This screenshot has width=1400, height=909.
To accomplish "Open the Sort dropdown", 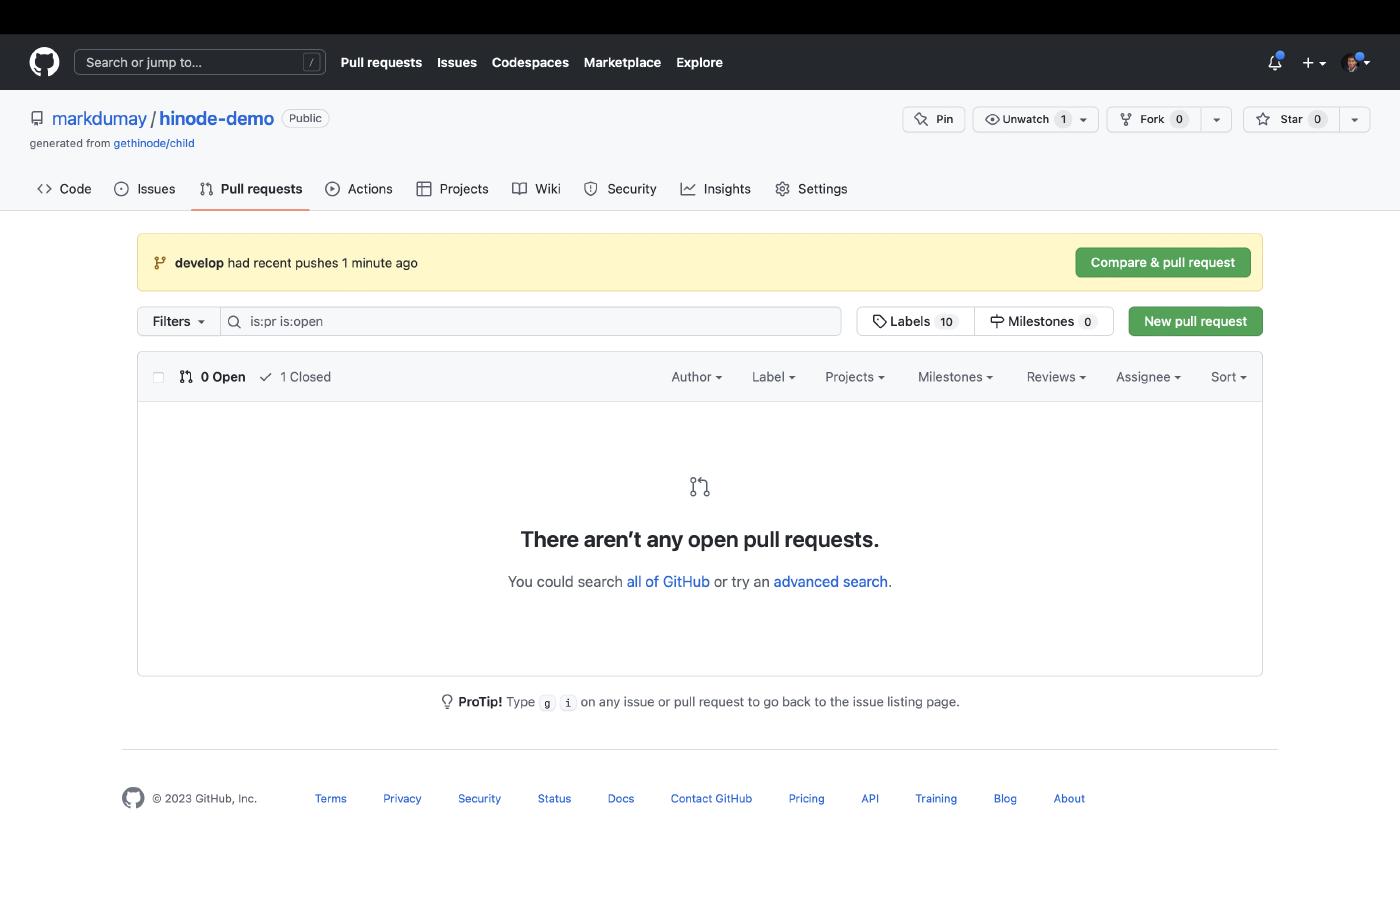I will pos(1229,377).
